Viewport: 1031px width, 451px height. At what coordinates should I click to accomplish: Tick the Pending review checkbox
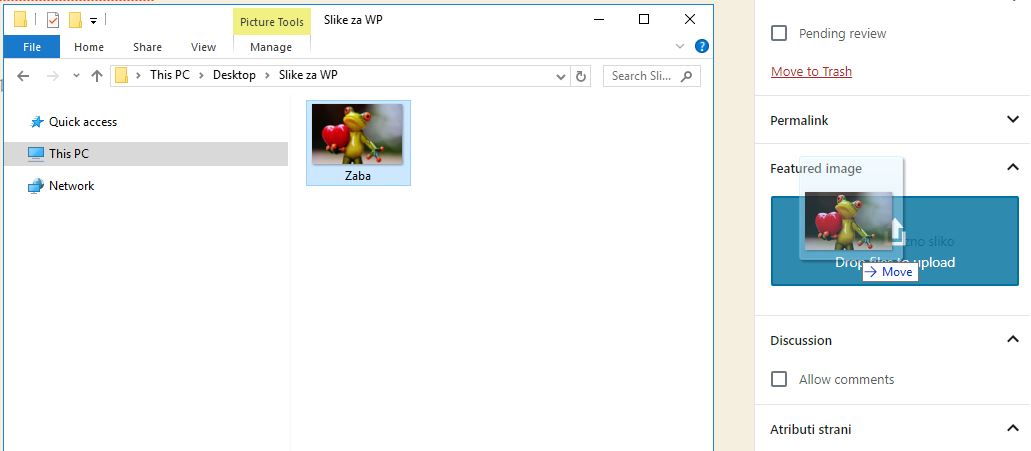[x=779, y=33]
